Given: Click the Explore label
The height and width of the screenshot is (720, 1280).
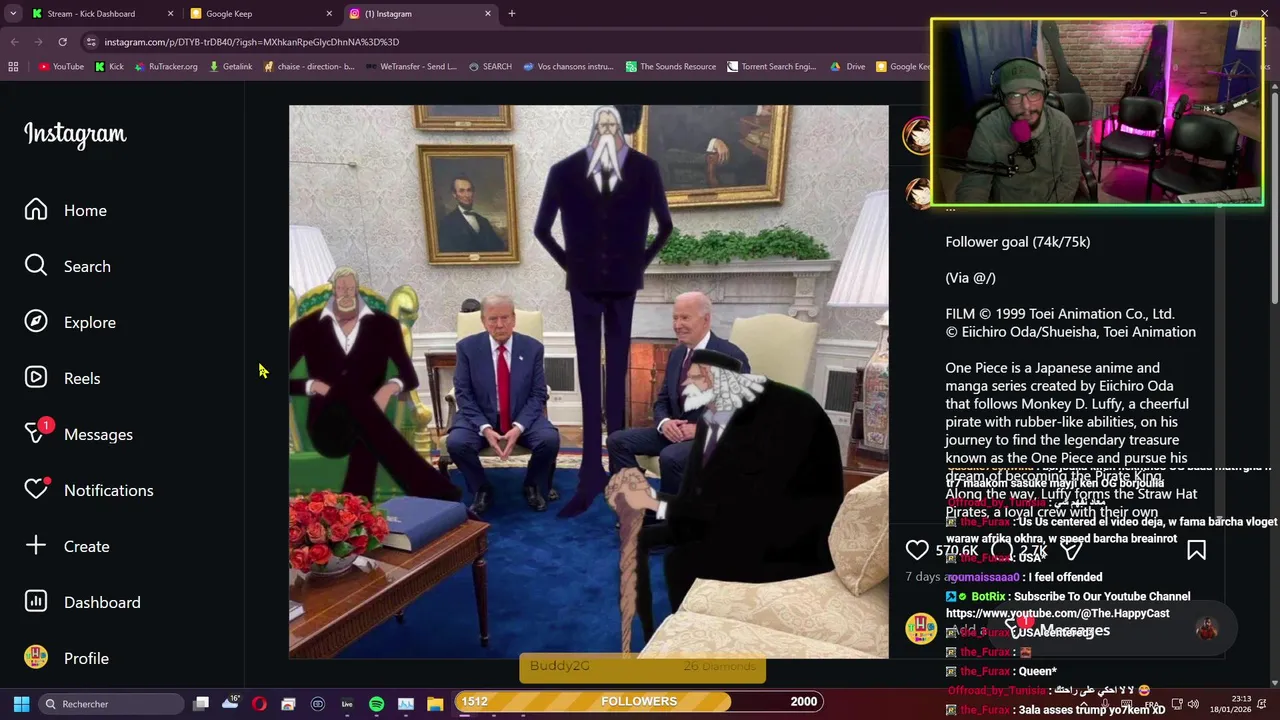Looking at the screenshot, I should 90,322.
